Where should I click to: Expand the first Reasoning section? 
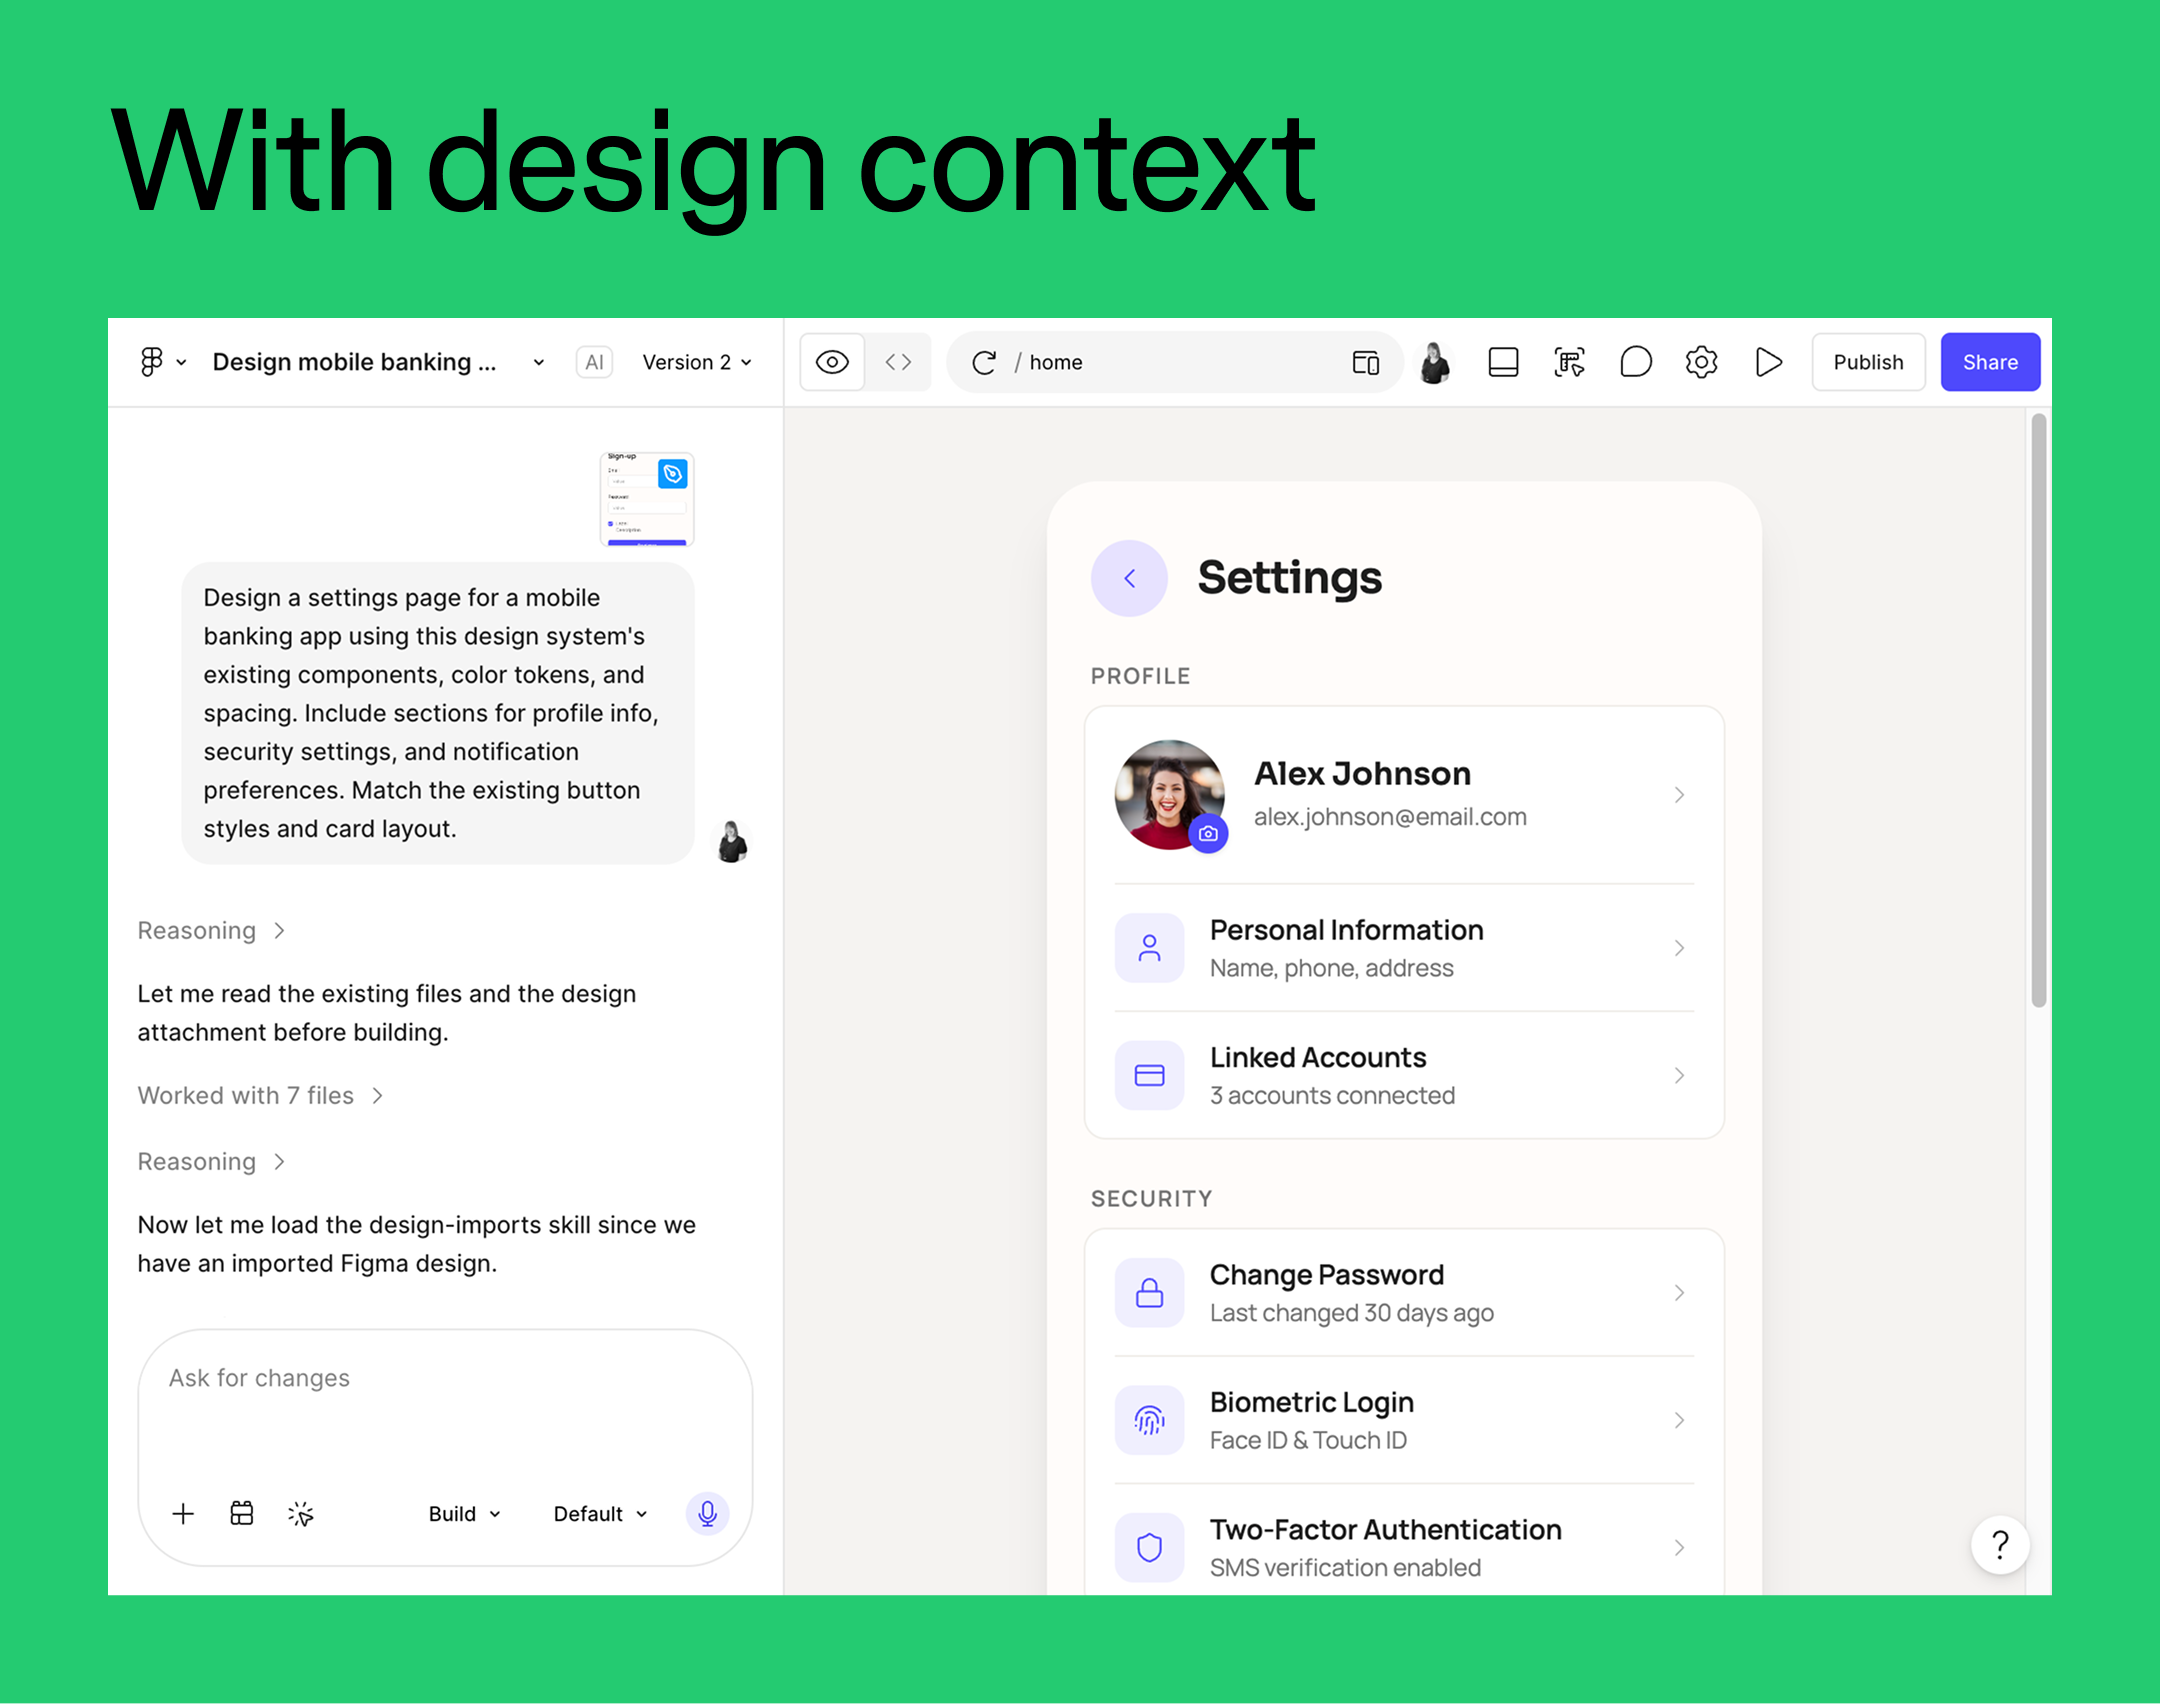[x=211, y=931]
